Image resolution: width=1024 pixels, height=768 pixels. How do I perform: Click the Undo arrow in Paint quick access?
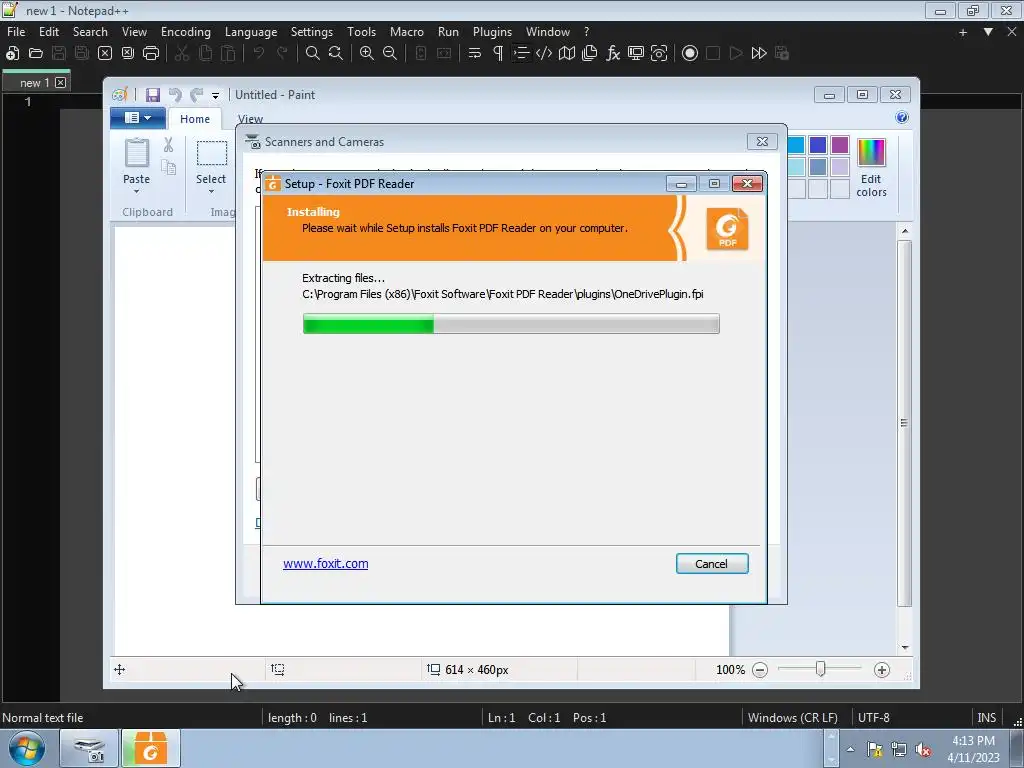click(x=175, y=95)
